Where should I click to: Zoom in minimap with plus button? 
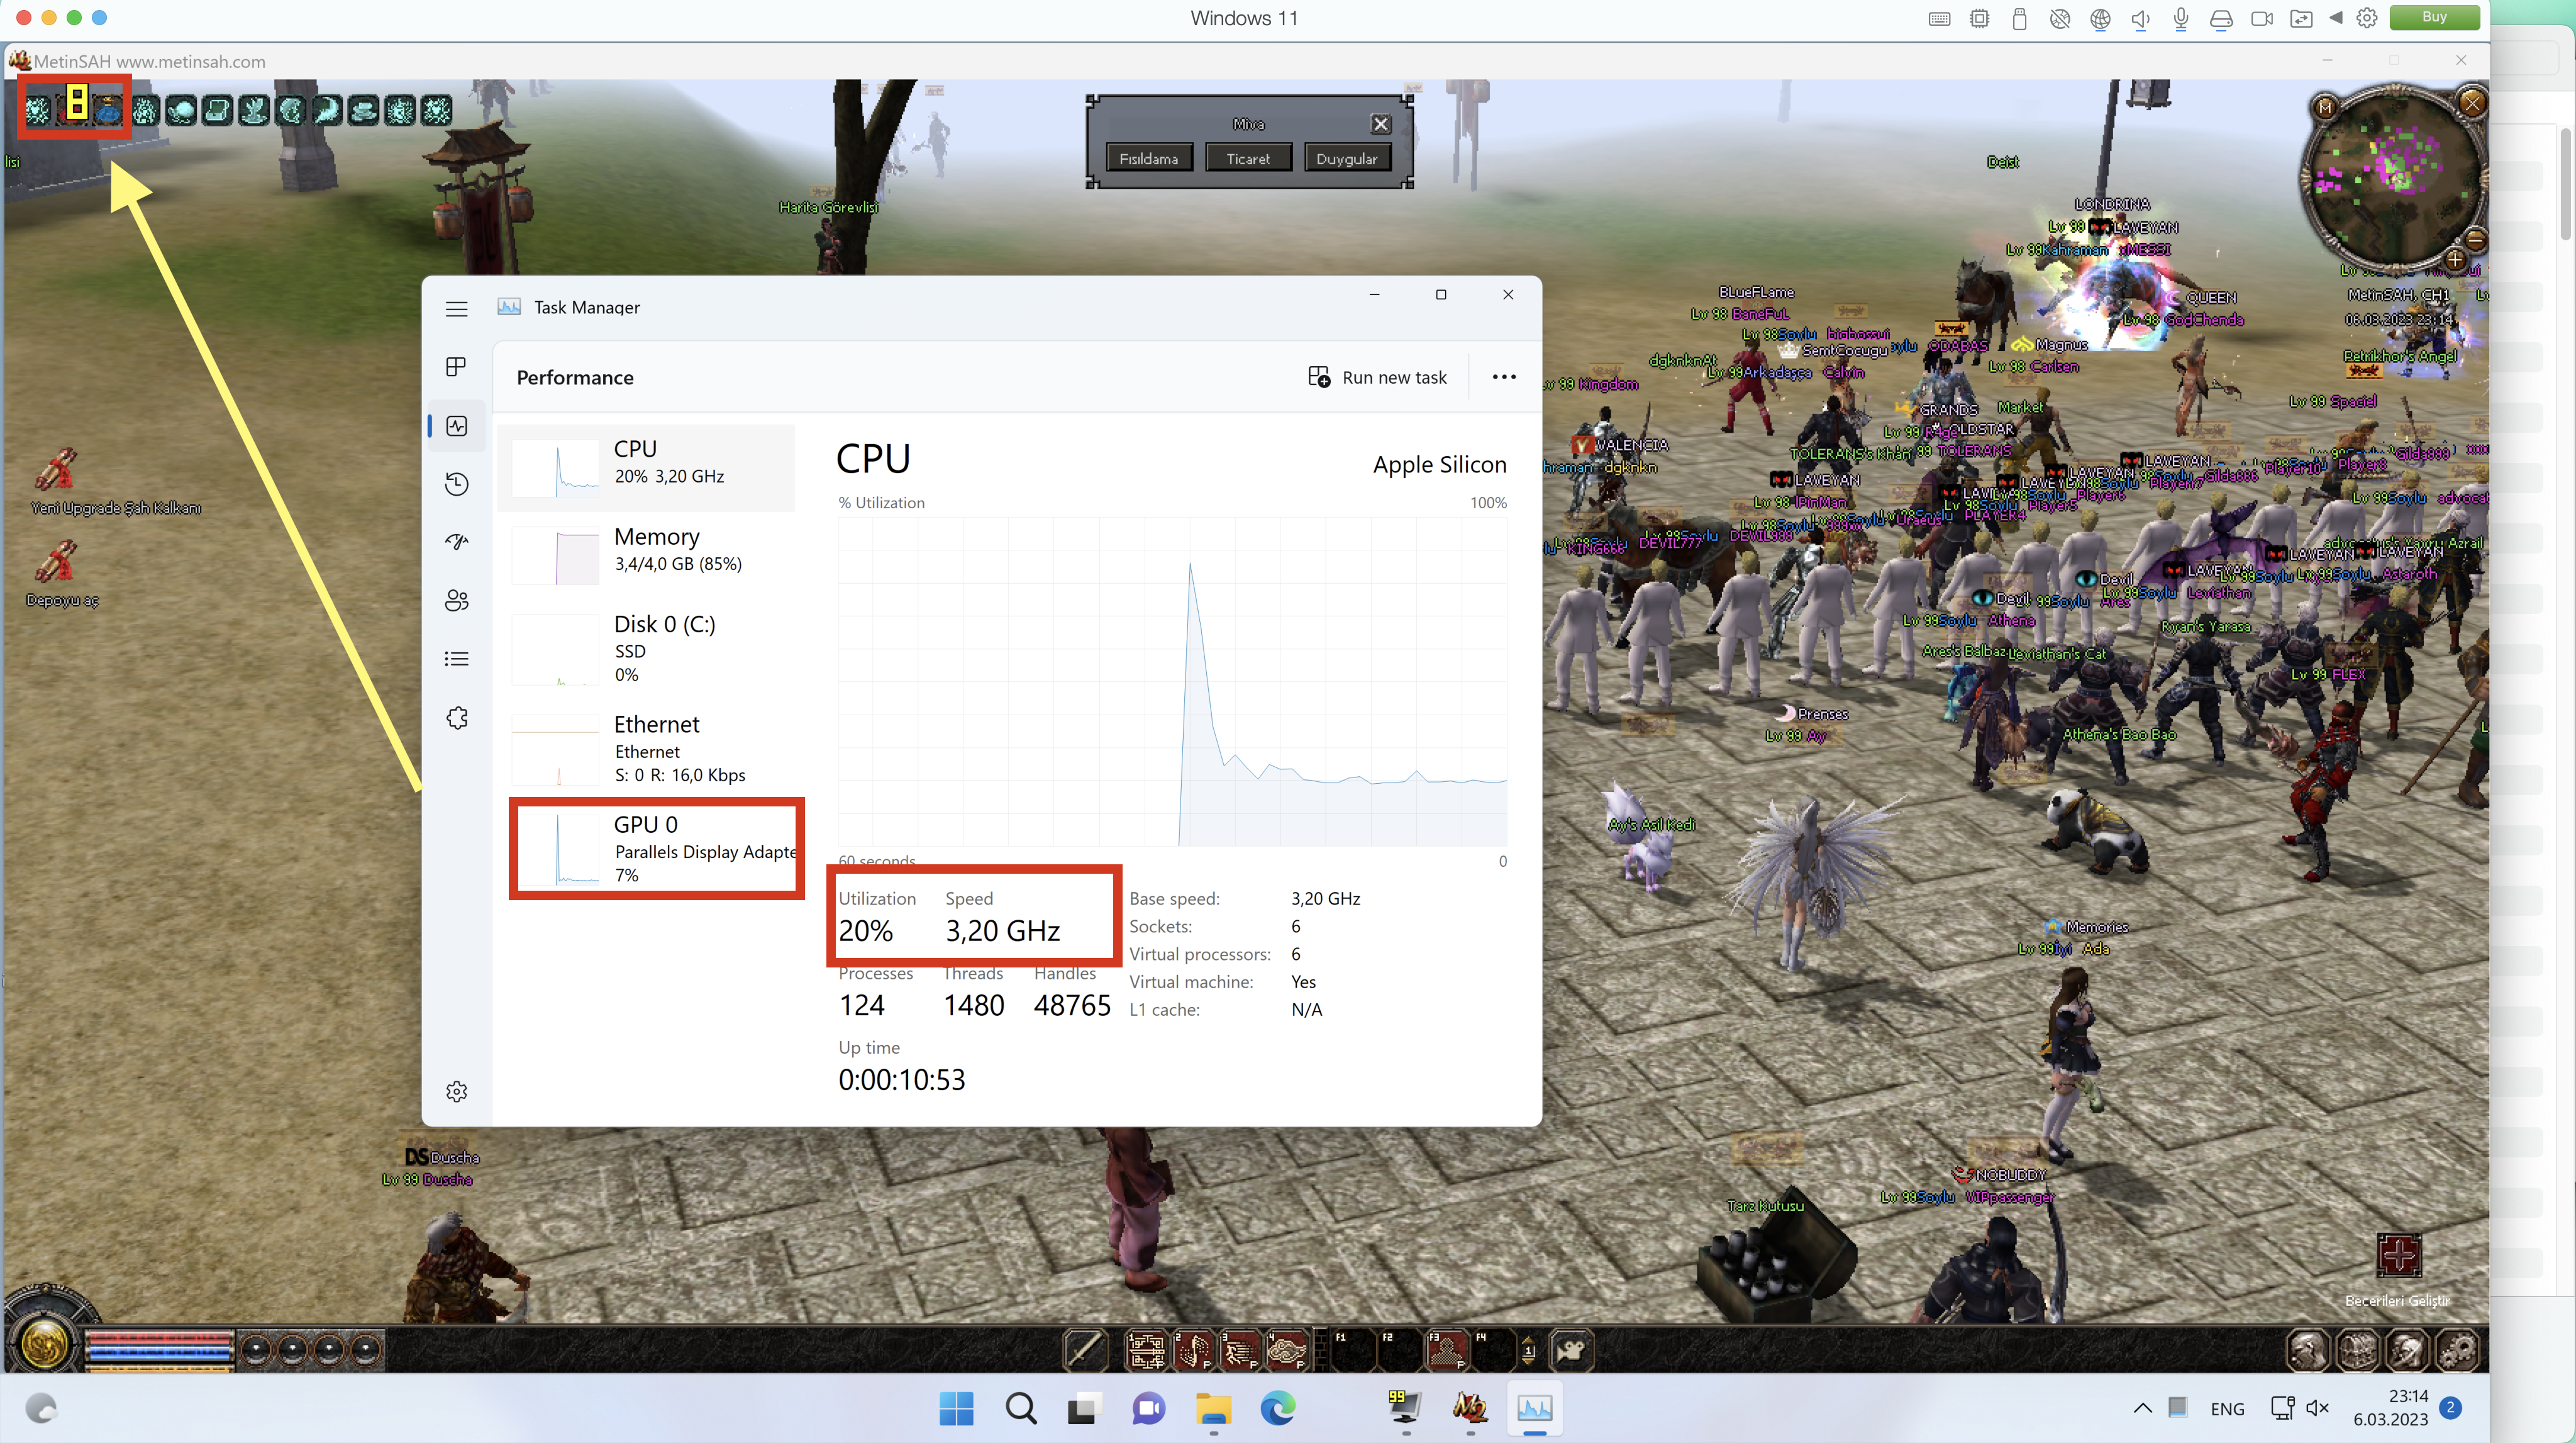click(2454, 261)
